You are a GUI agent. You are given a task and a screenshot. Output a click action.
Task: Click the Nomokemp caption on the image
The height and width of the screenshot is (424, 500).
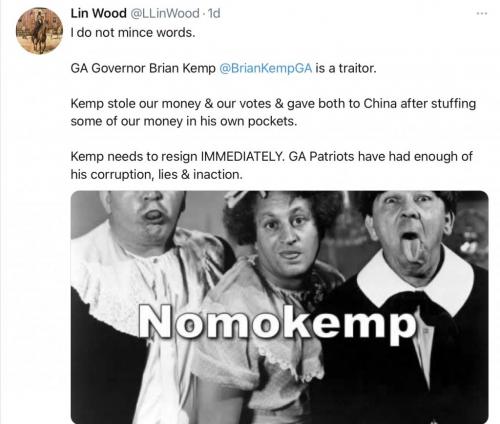(x=277, y=321)
